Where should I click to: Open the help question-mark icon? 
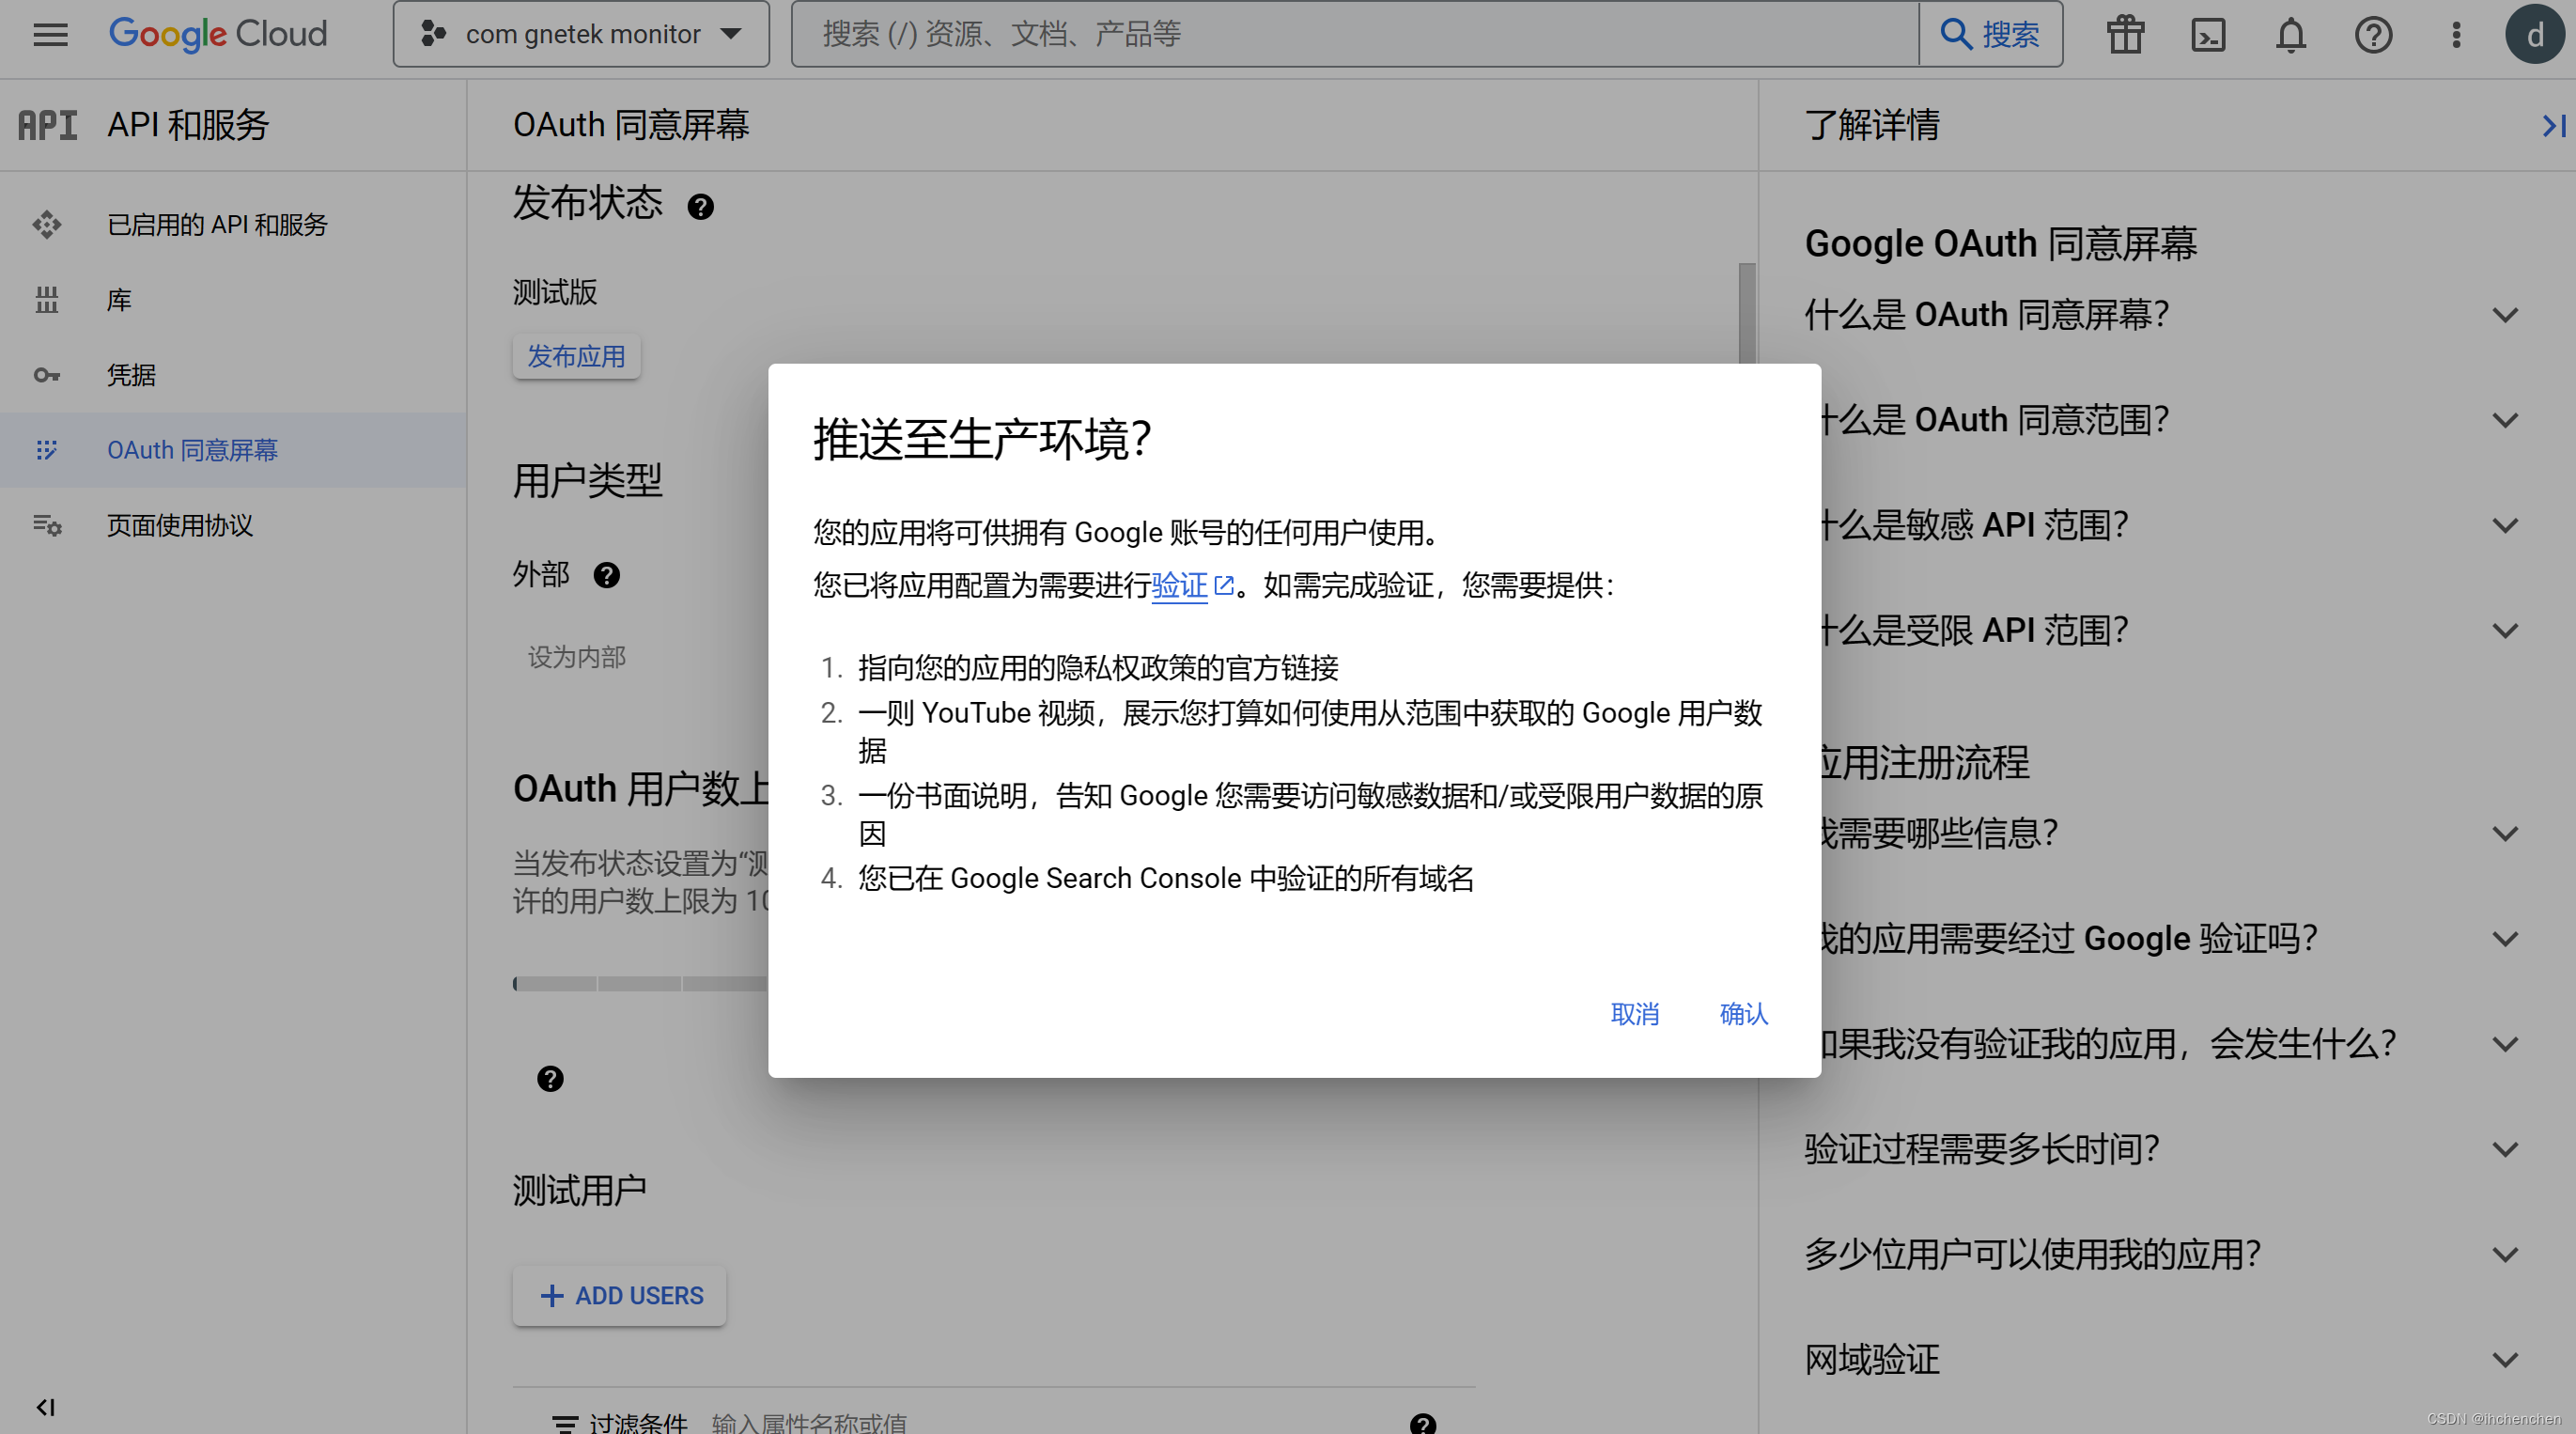[x=2373, y=34]
